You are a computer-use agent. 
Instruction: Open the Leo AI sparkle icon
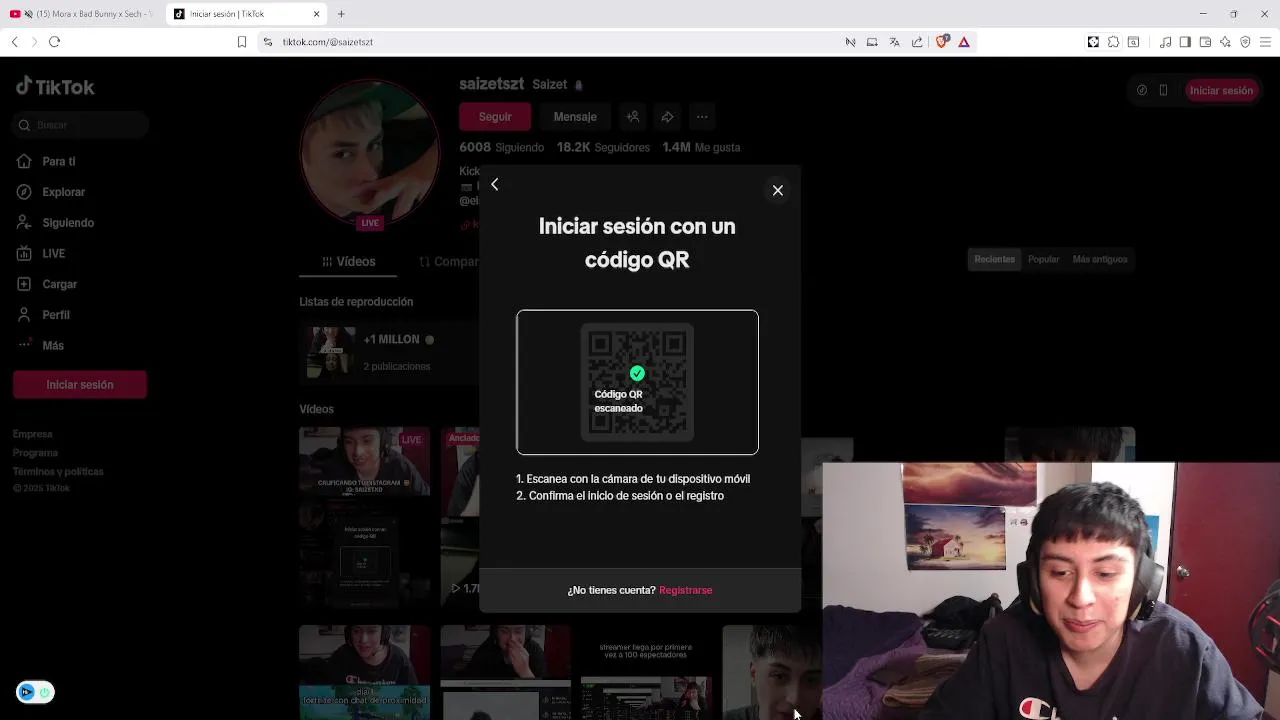coord(1225,42)
